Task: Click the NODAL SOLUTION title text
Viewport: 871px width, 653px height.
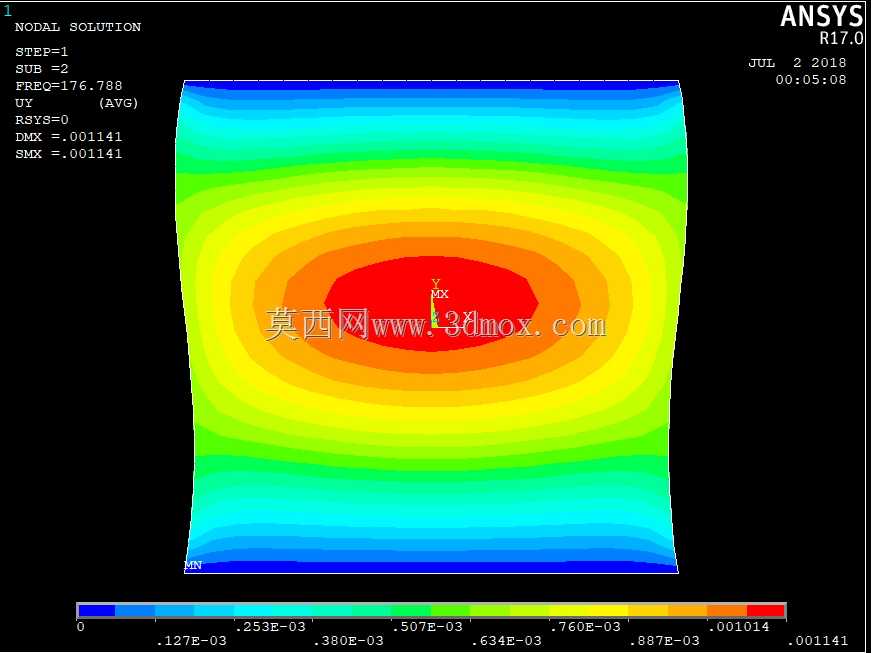Action: point(78,27)
